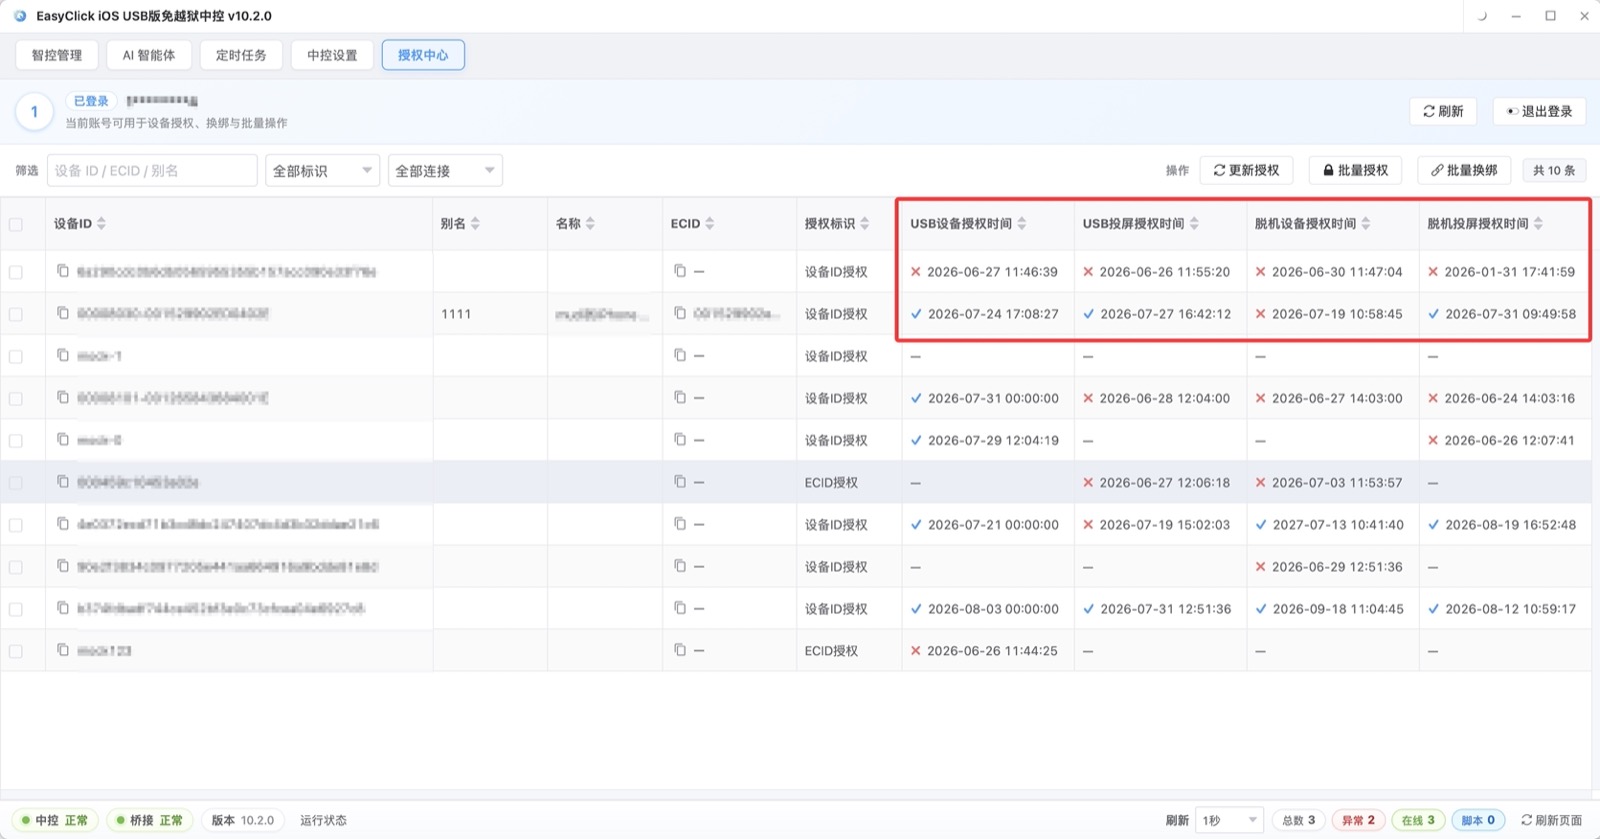Click the 总数 3 status badge
The image size is (1600, 839).
1299,820
